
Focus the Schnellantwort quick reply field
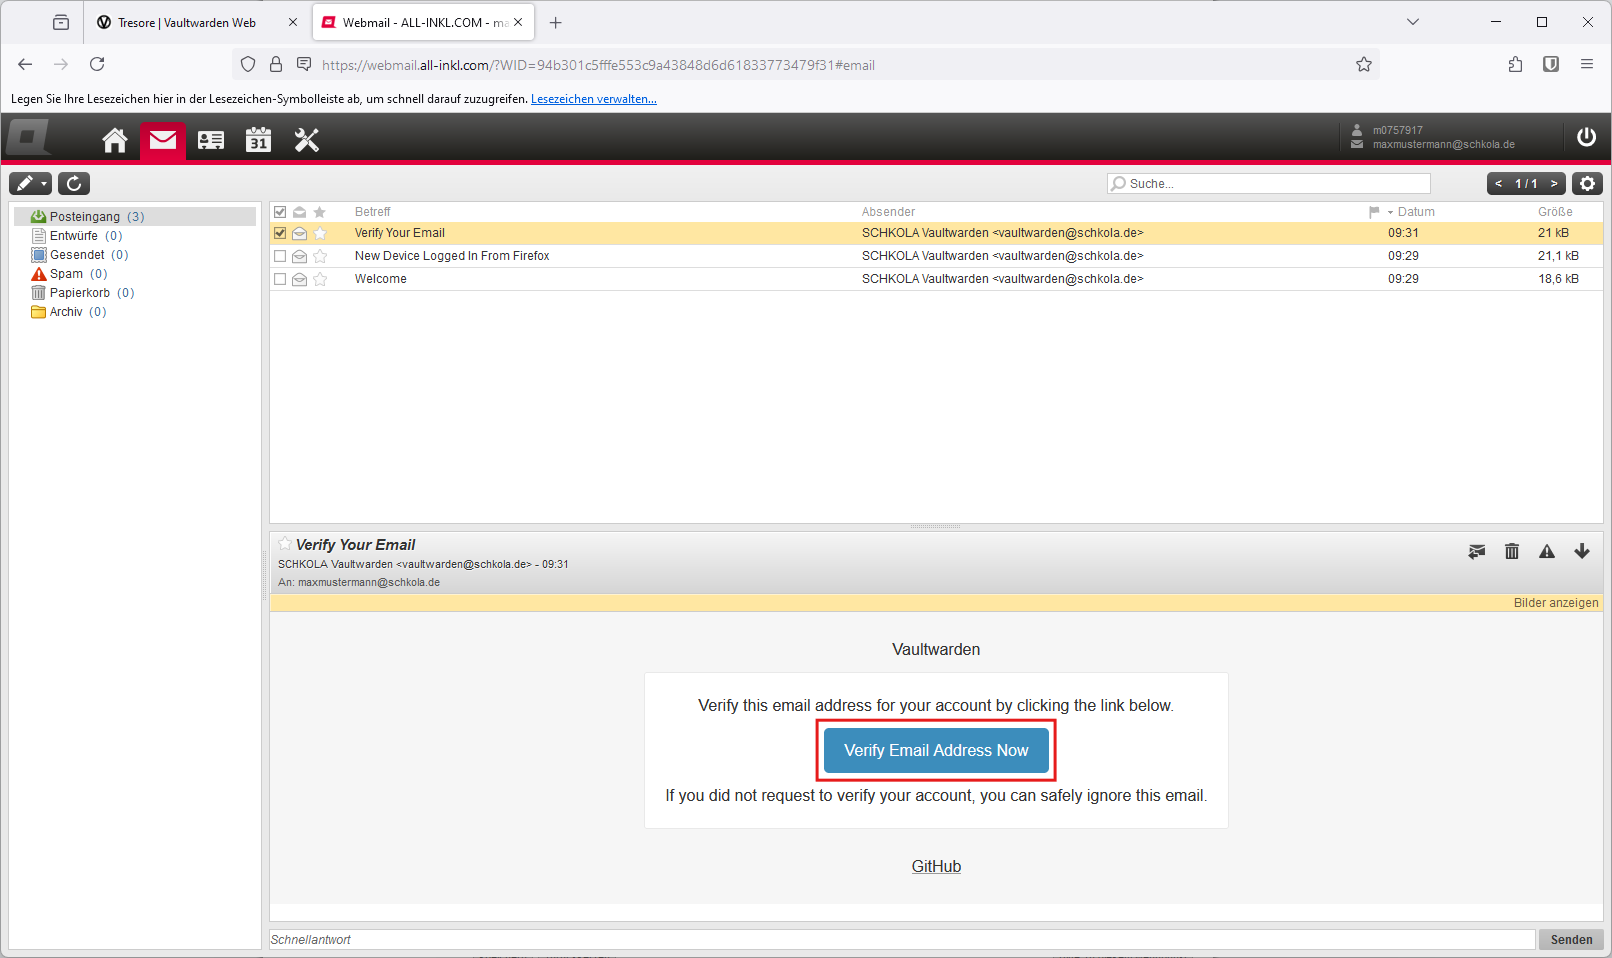pos(902,940)
